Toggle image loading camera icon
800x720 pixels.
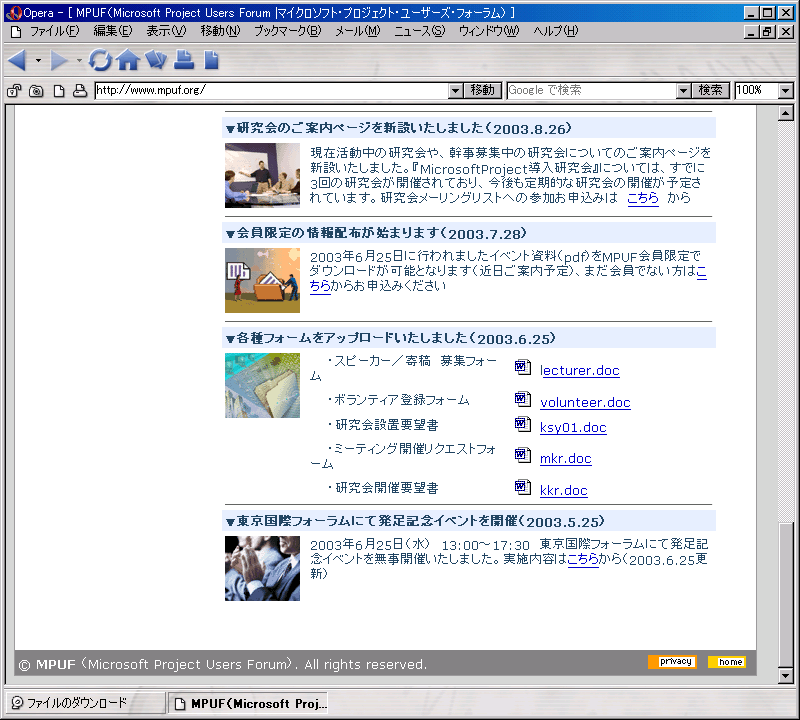point(36,91)
